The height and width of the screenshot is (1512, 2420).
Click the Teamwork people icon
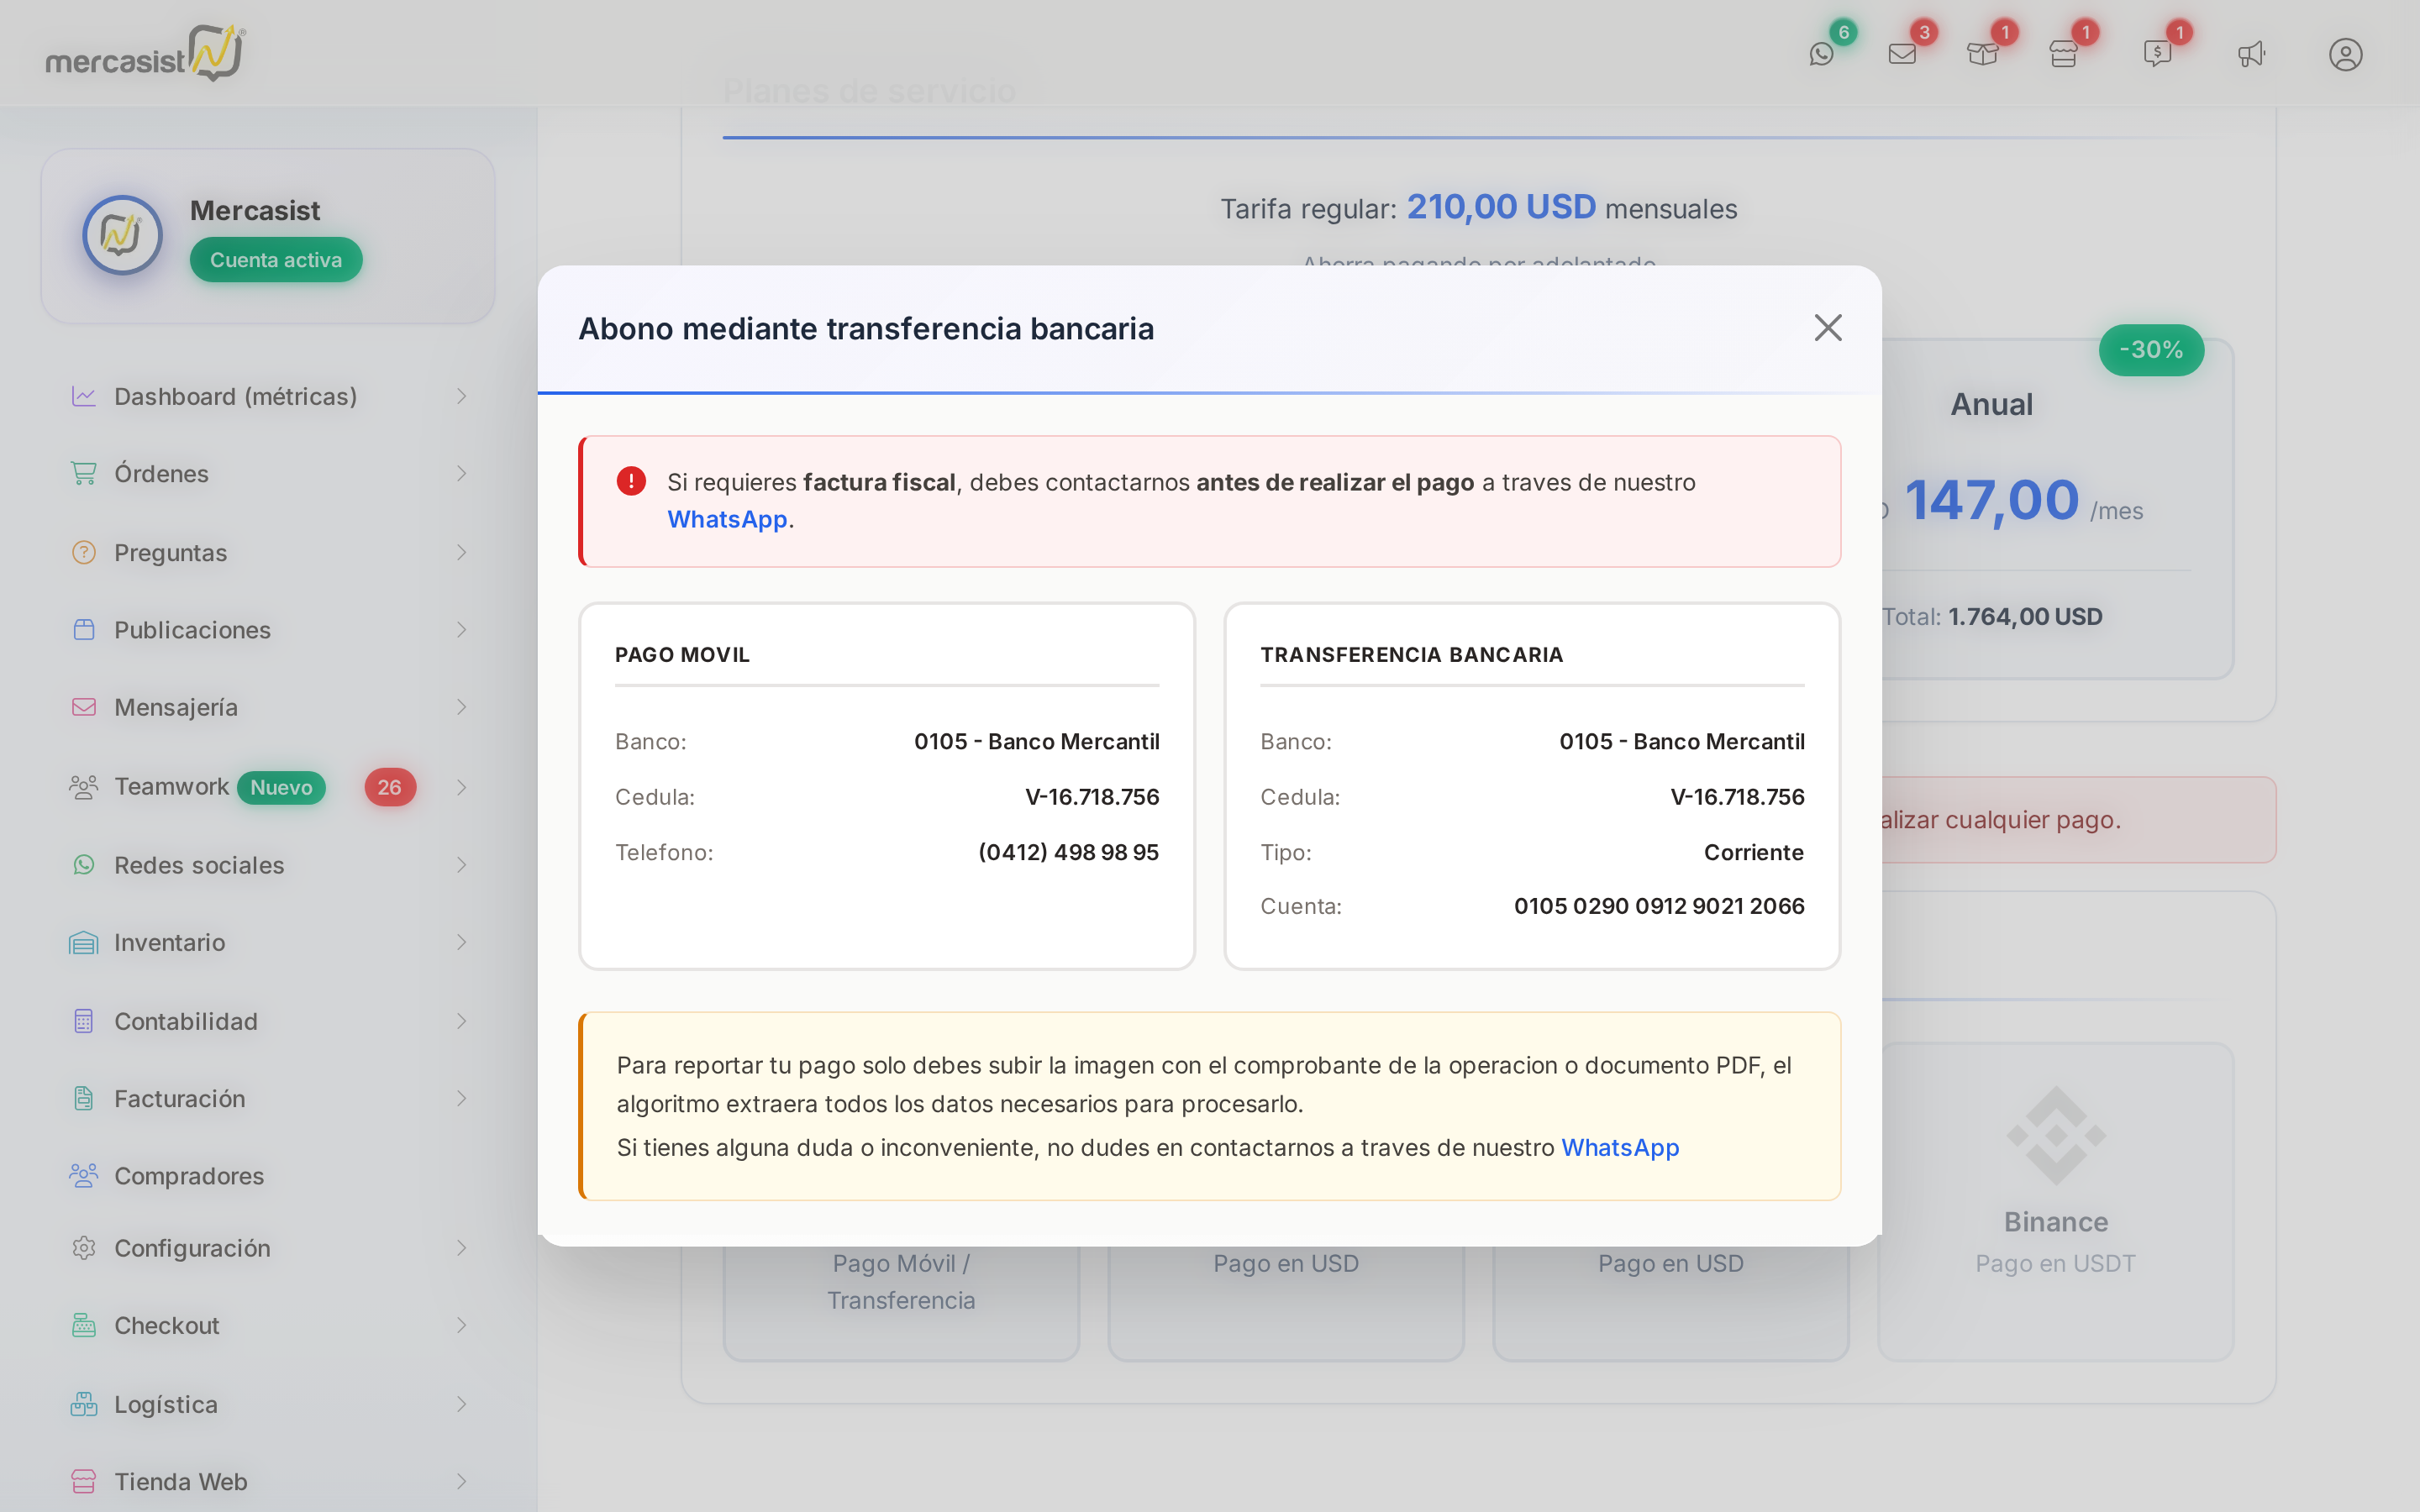(84, 787)
